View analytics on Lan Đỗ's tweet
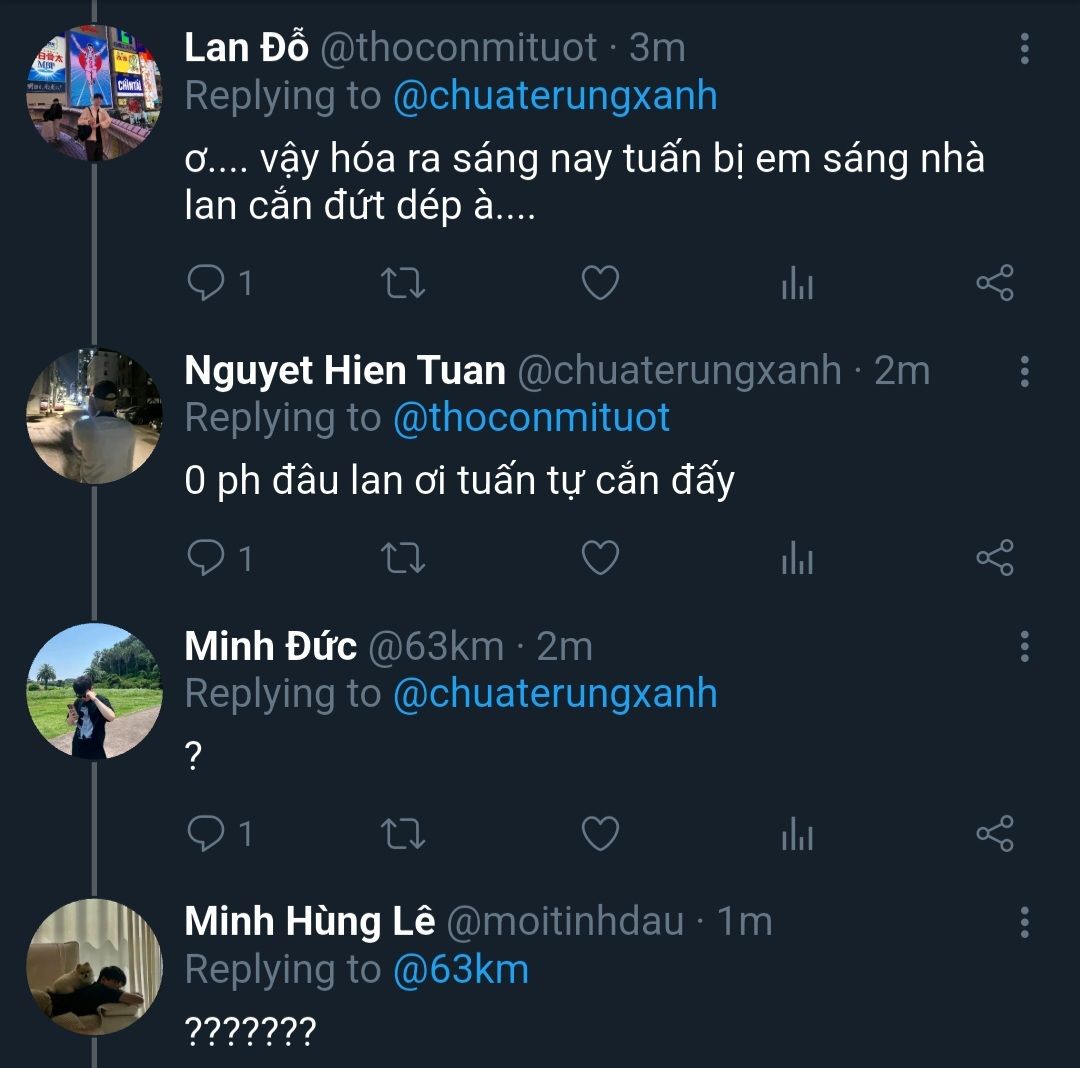This screenshot has height=1068, width=1080. tap(797, 285)
